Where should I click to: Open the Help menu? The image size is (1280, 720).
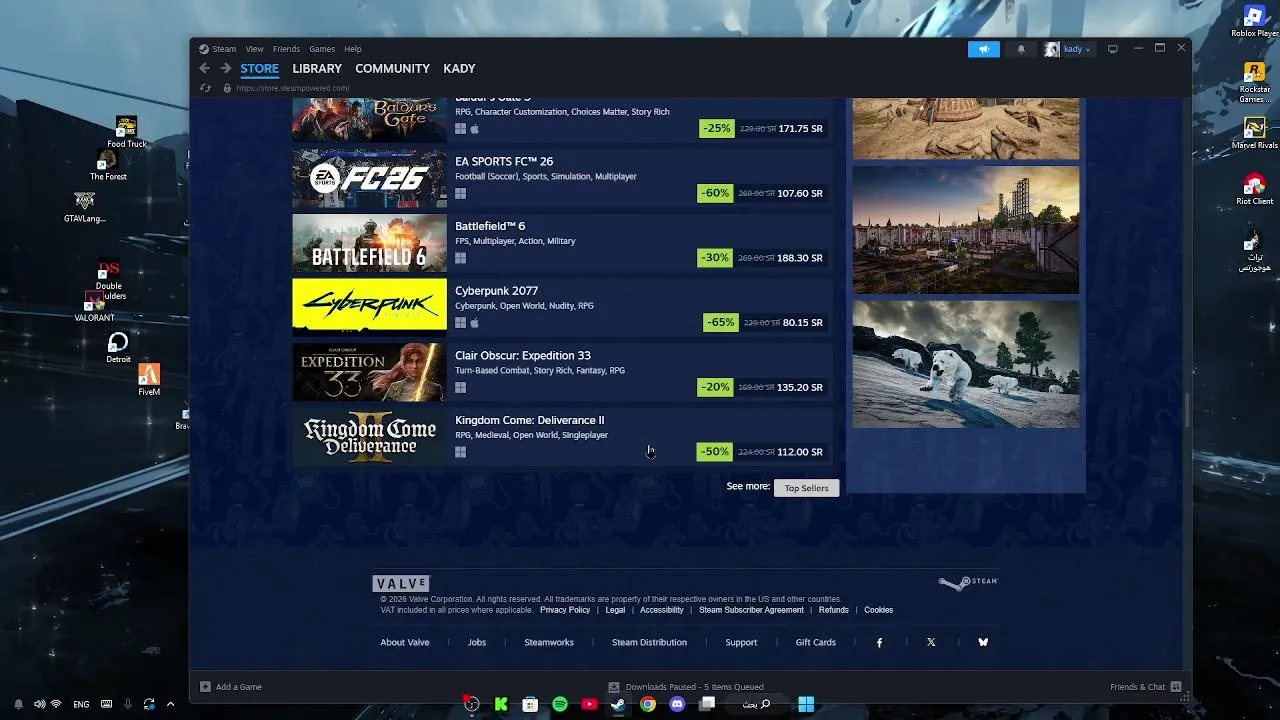click(x=353, y=49)
